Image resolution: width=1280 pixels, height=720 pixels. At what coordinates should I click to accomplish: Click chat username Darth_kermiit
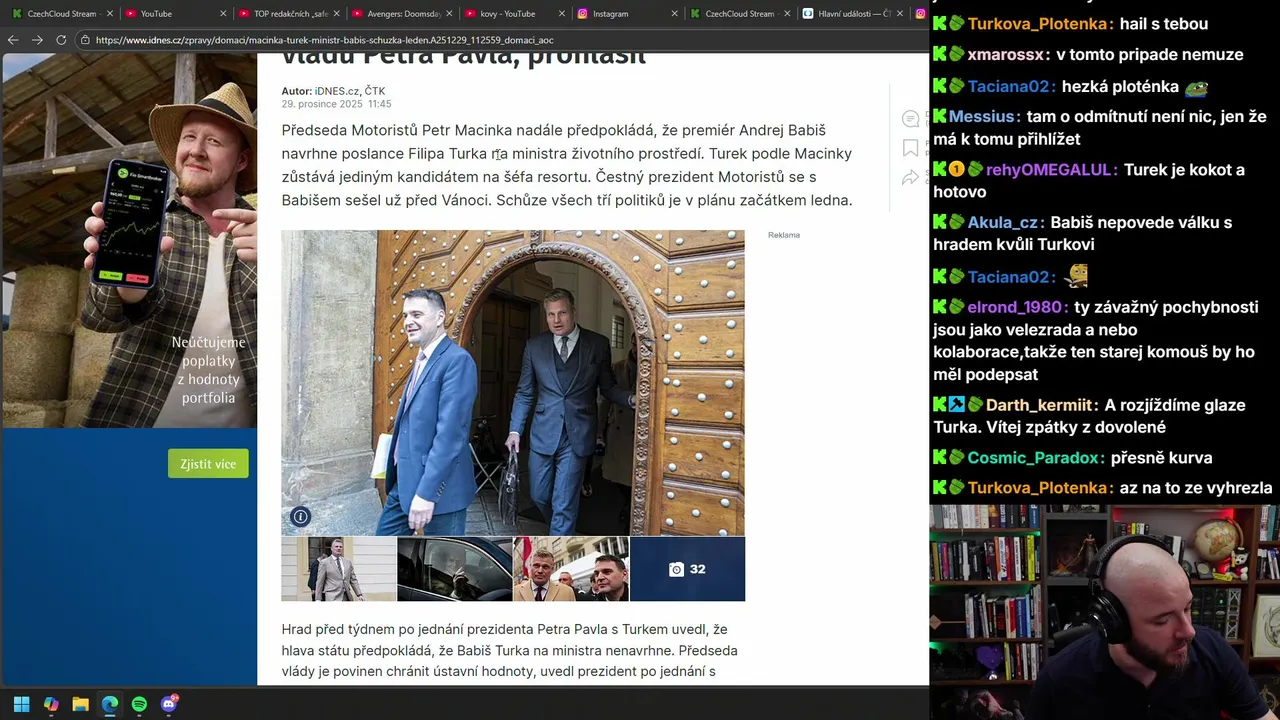[1040, 406]
